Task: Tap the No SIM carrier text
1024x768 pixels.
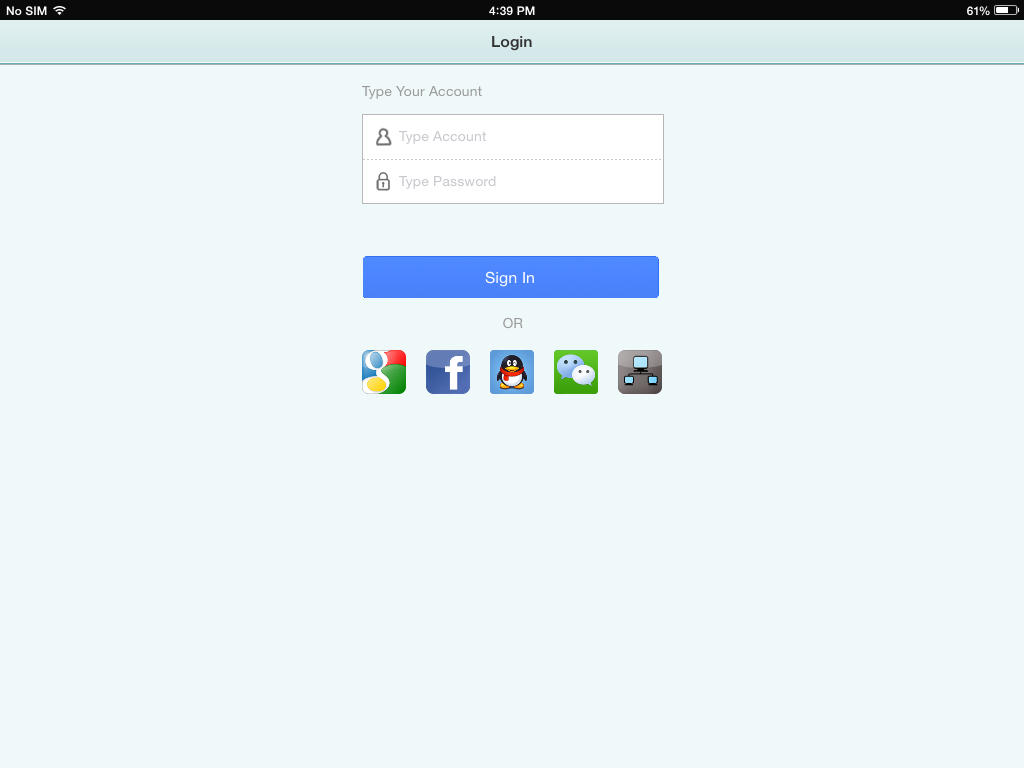Action: pos(27,10)
